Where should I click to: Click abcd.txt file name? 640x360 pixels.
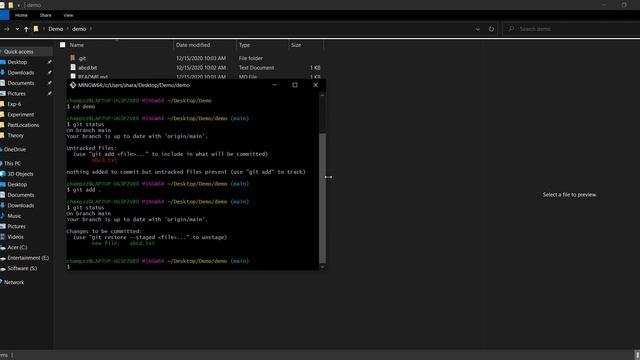[87, 68]
